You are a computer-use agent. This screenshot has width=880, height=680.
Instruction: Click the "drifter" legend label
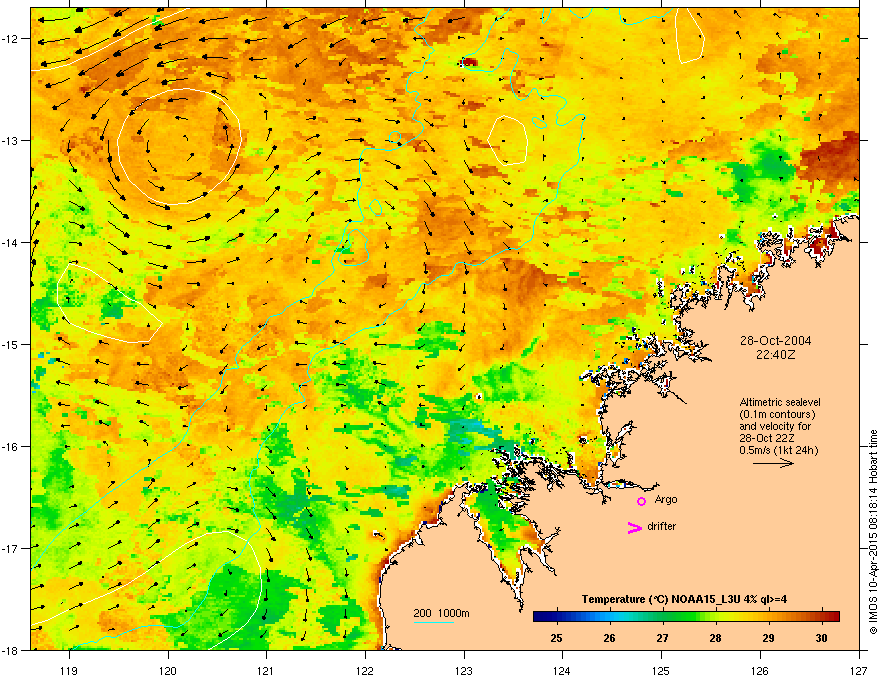pos(662,526)
